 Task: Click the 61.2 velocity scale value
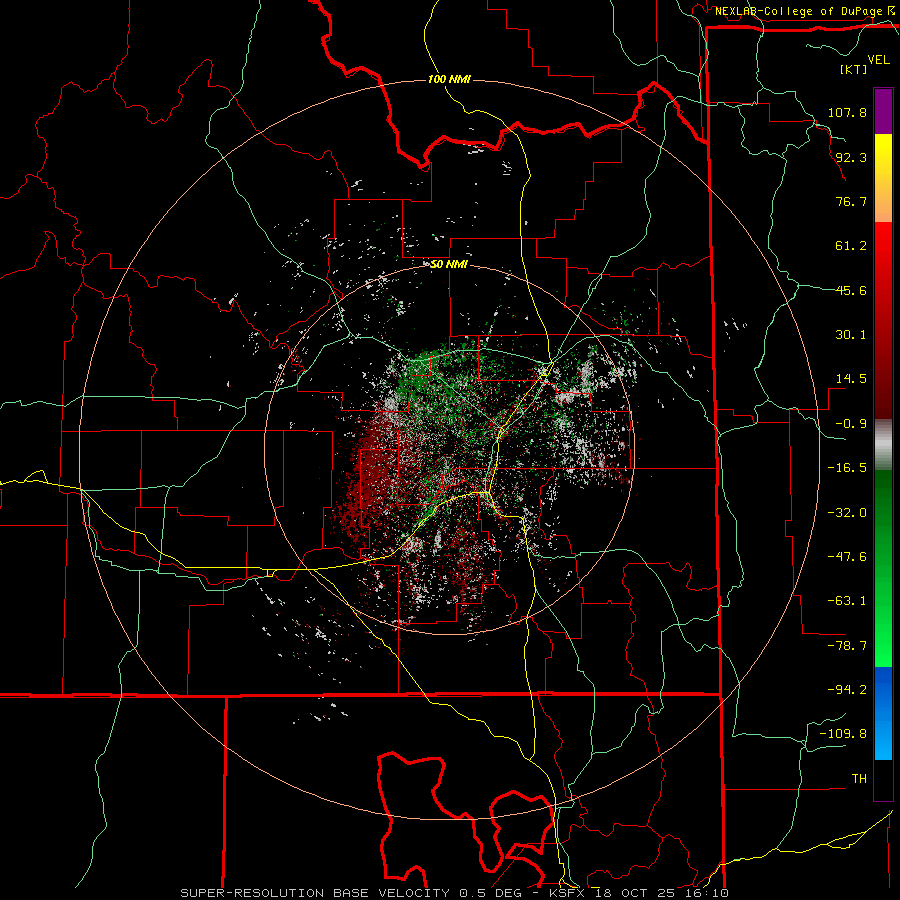click(x=851, y=246)
